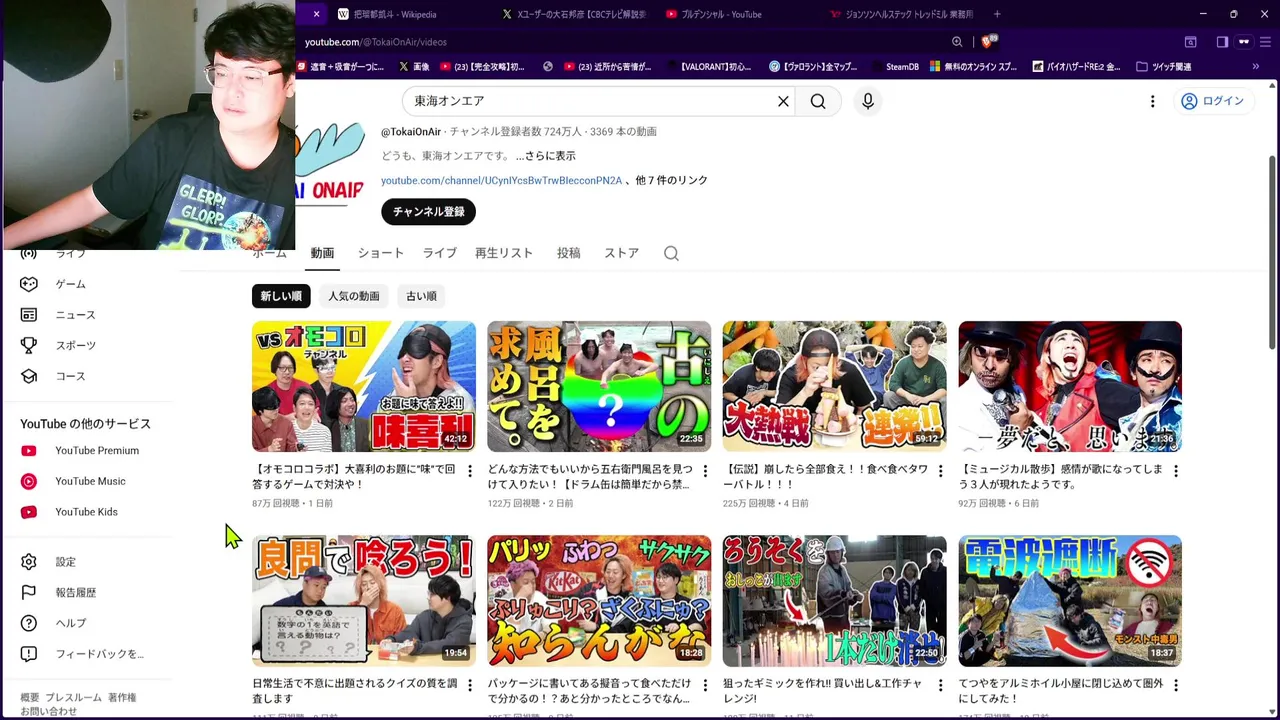The width and height of the screenshot is (1280, 720).
Task: Select the 古い順 sort chip
Action: click(421, 296)
